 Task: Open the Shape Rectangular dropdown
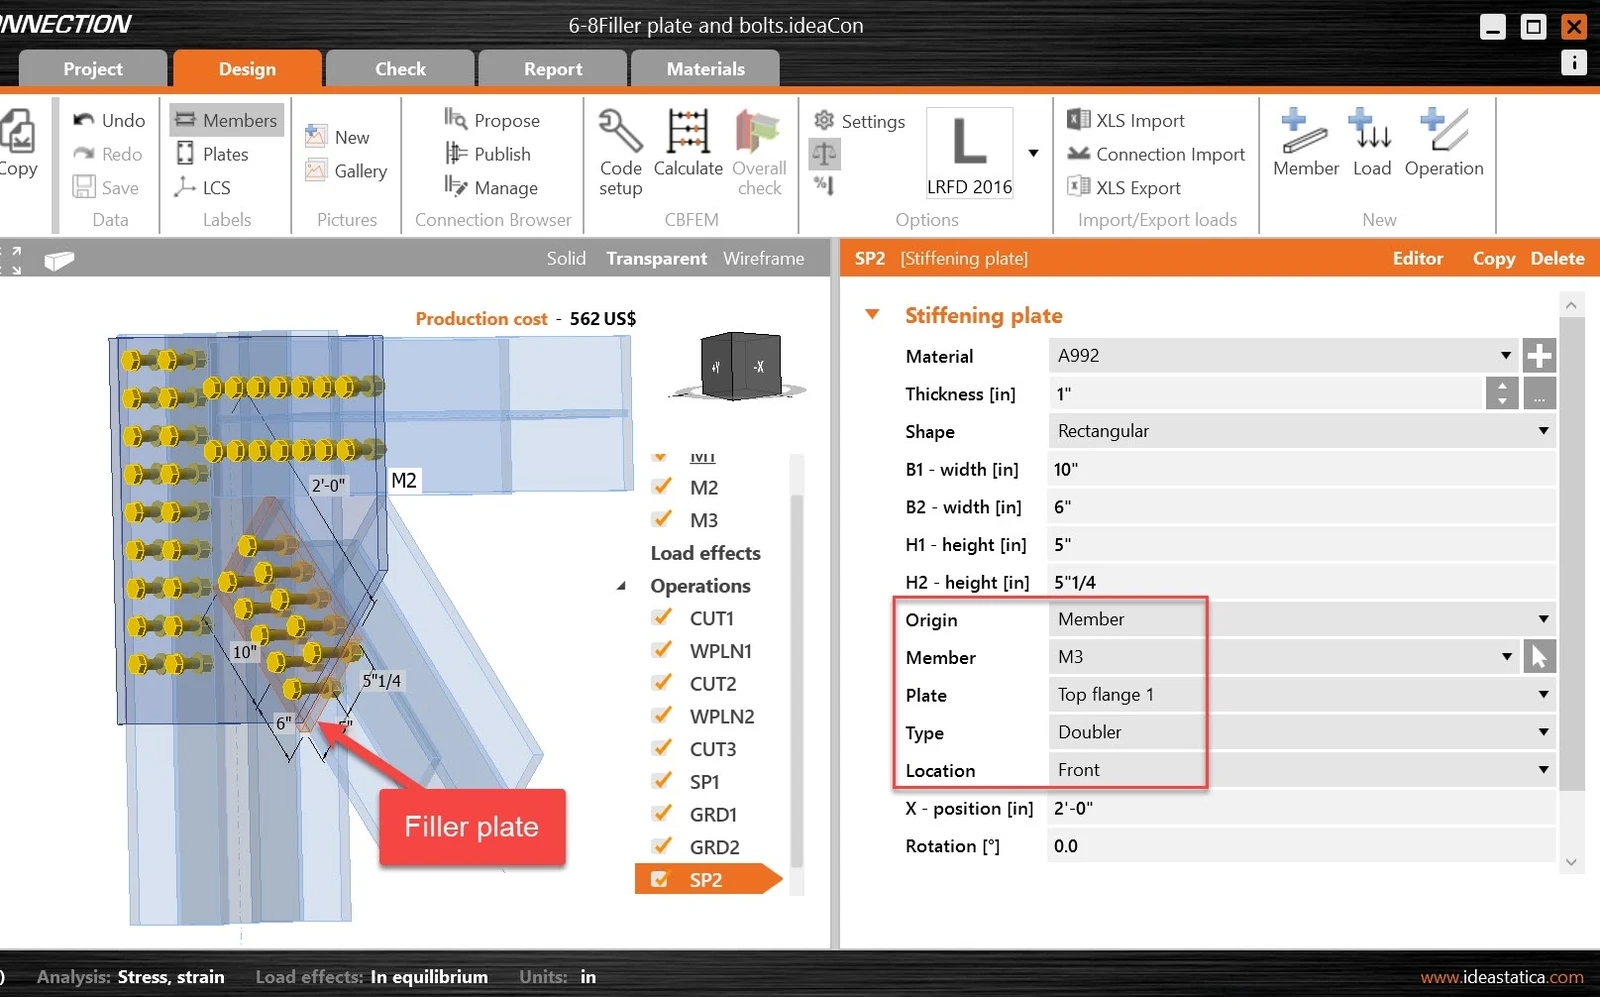1302,431
